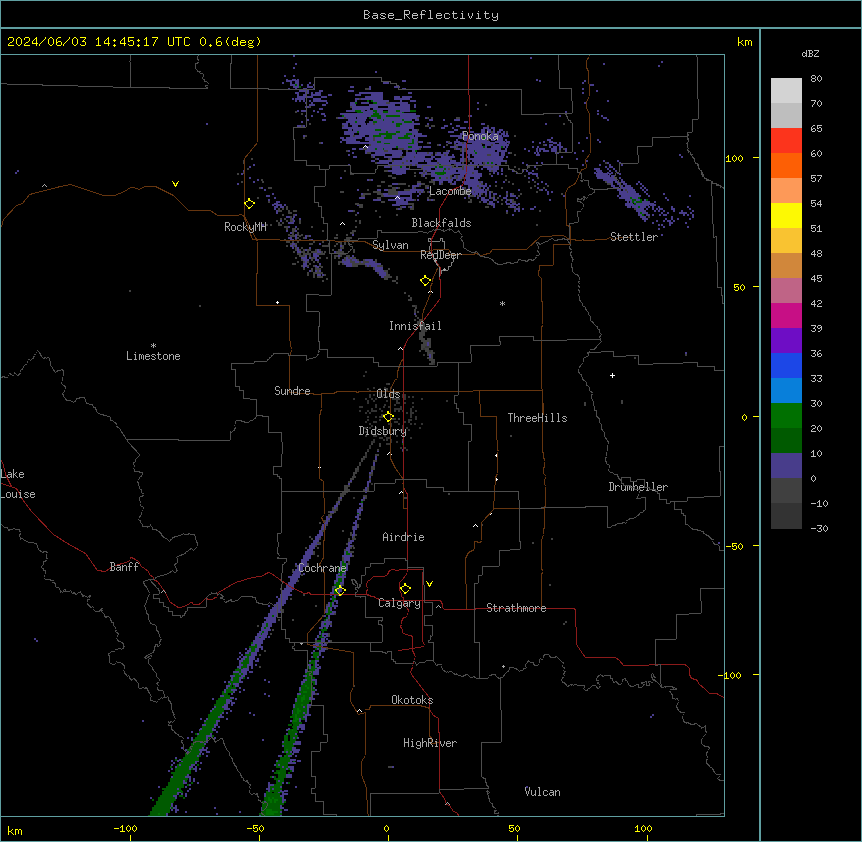Select the magenta swatch between 42 and 39 dBZ

[786, 315]
